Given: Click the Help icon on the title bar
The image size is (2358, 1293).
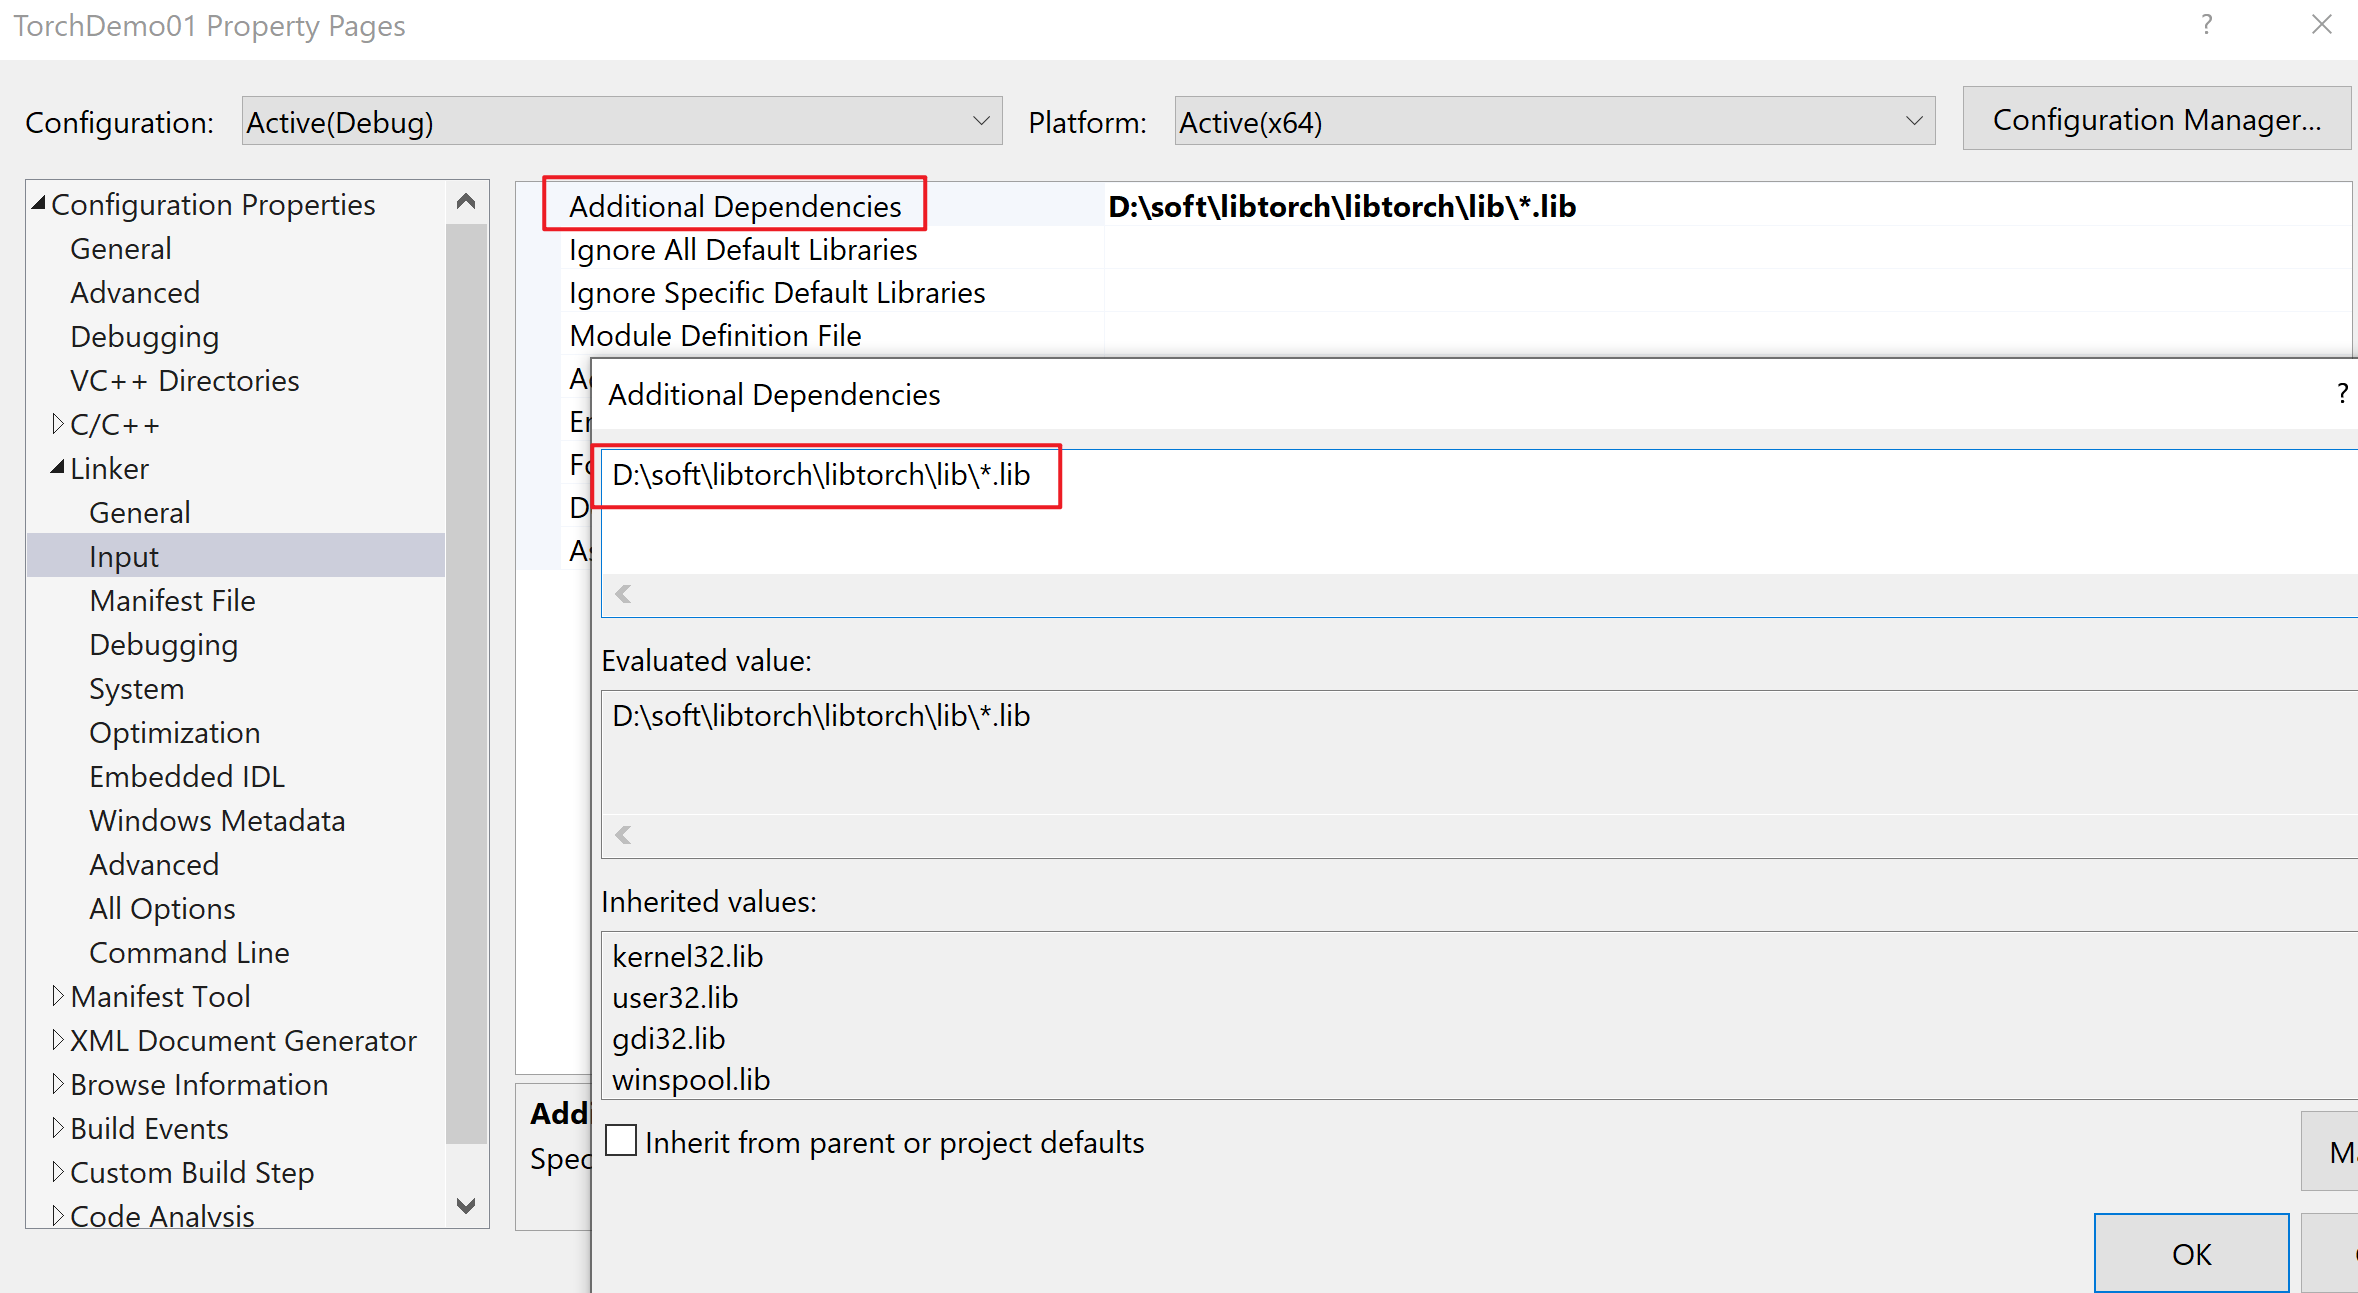Looking at the screenshot, I should coord(2207,25).
